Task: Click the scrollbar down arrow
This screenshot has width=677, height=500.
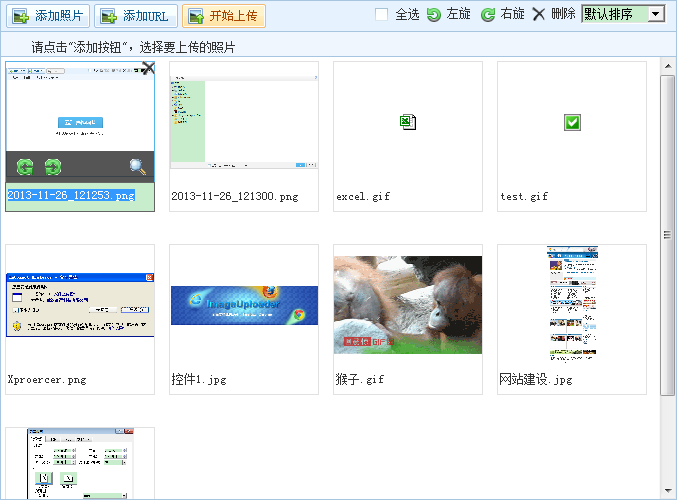Action: [668, 491]
